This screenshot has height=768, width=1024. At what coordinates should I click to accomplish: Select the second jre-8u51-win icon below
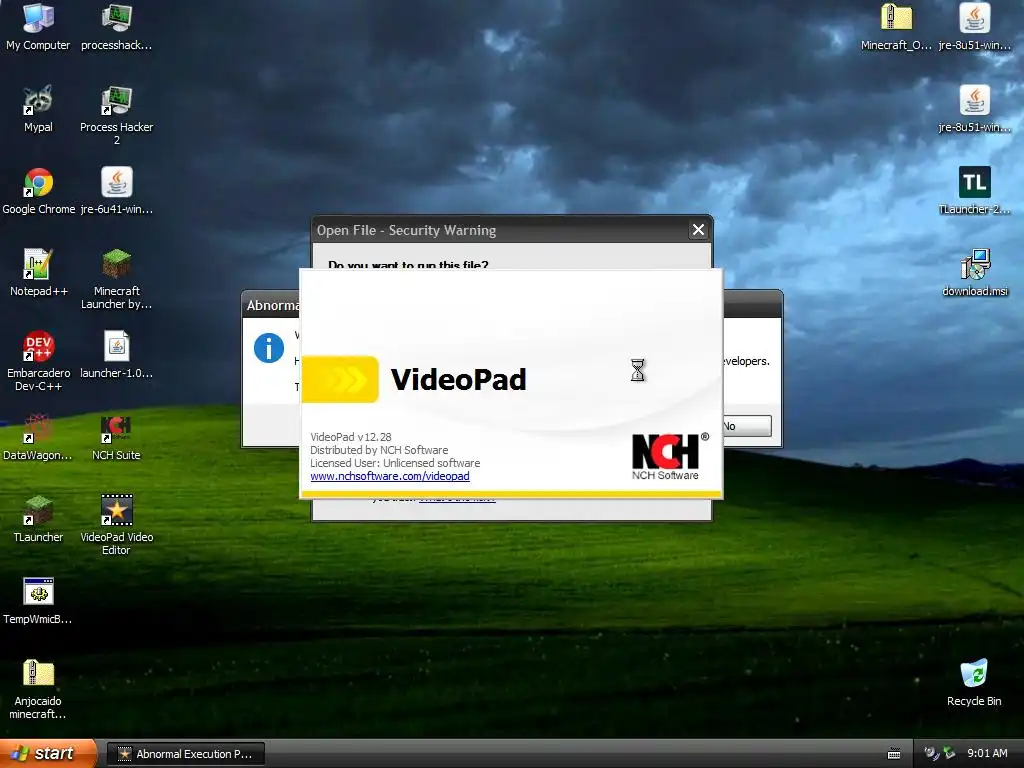coord(974,108)
